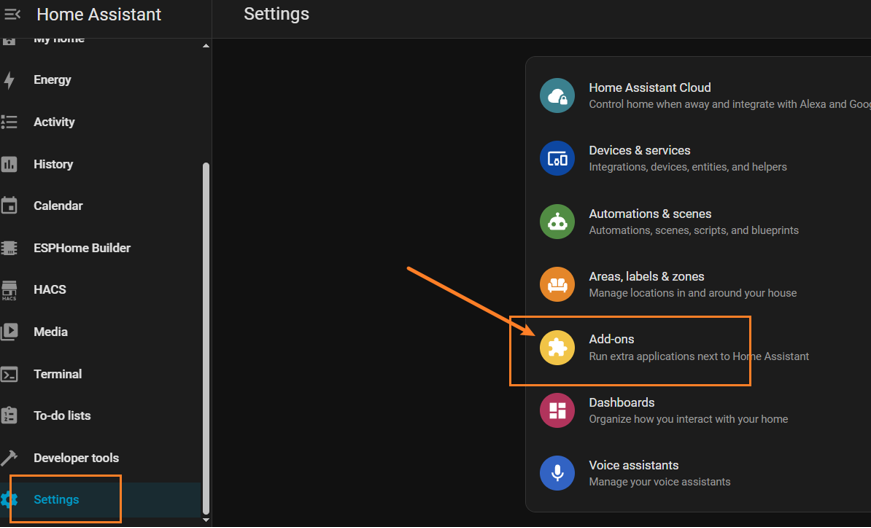Screen dimensions: 871x528
Task: Click the Terminal console icon
Action: [9, 374]
